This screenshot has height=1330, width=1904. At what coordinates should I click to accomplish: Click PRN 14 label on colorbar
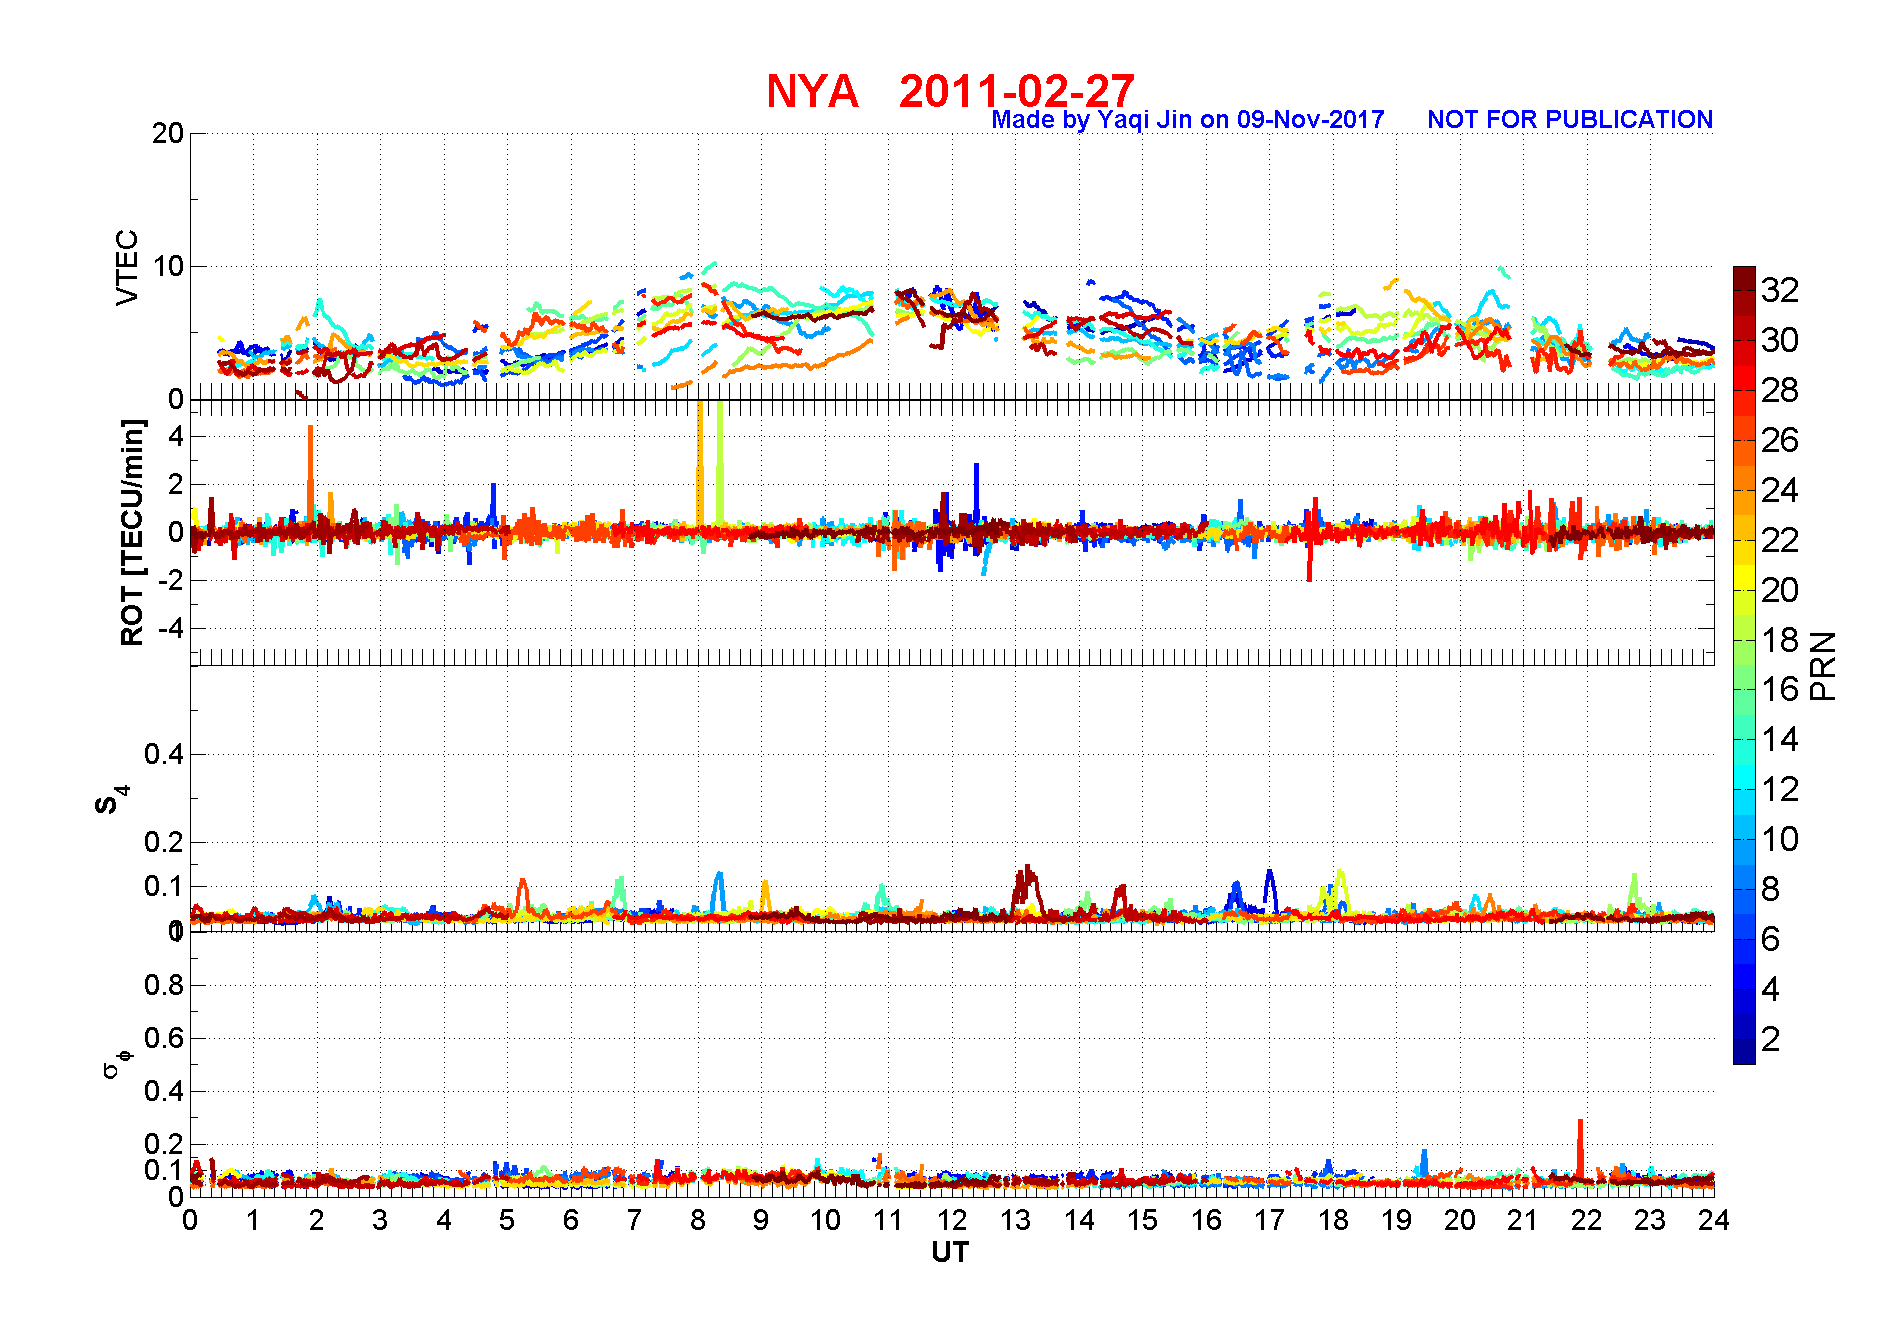(1780, 739)
